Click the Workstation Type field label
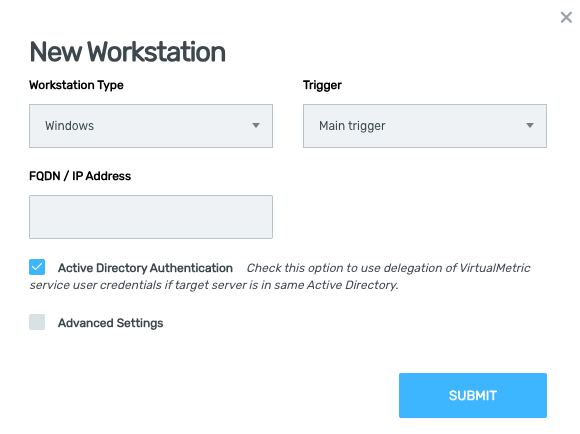 tap(76, 85)
